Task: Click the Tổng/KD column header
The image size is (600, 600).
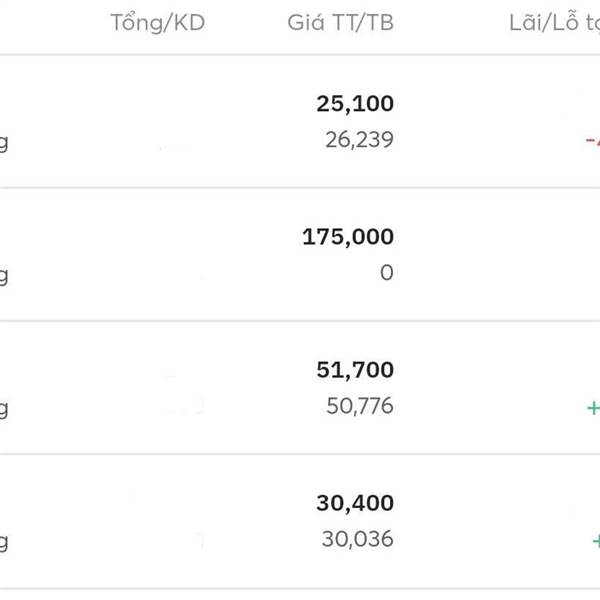Action: (x=157, y=23)
